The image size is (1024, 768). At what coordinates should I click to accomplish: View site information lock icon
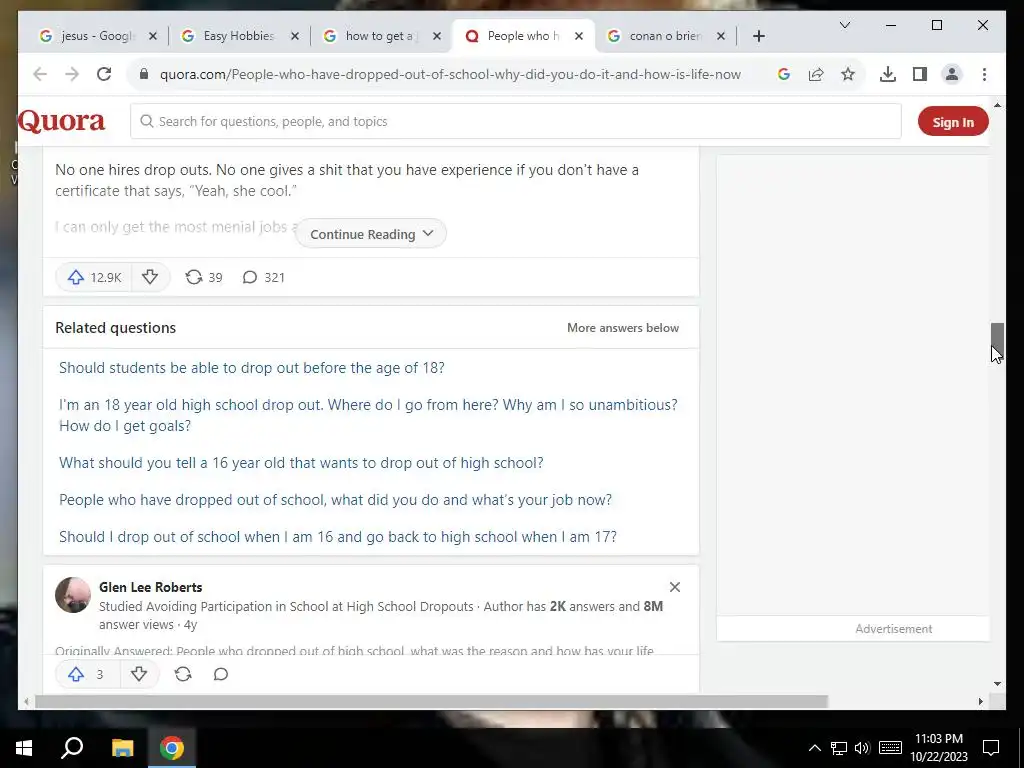144,74
